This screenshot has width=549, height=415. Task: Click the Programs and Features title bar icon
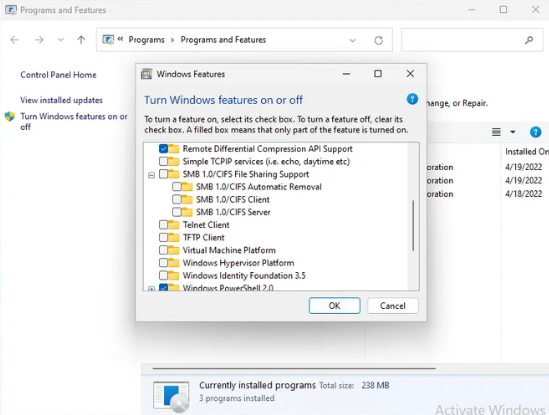11,10
